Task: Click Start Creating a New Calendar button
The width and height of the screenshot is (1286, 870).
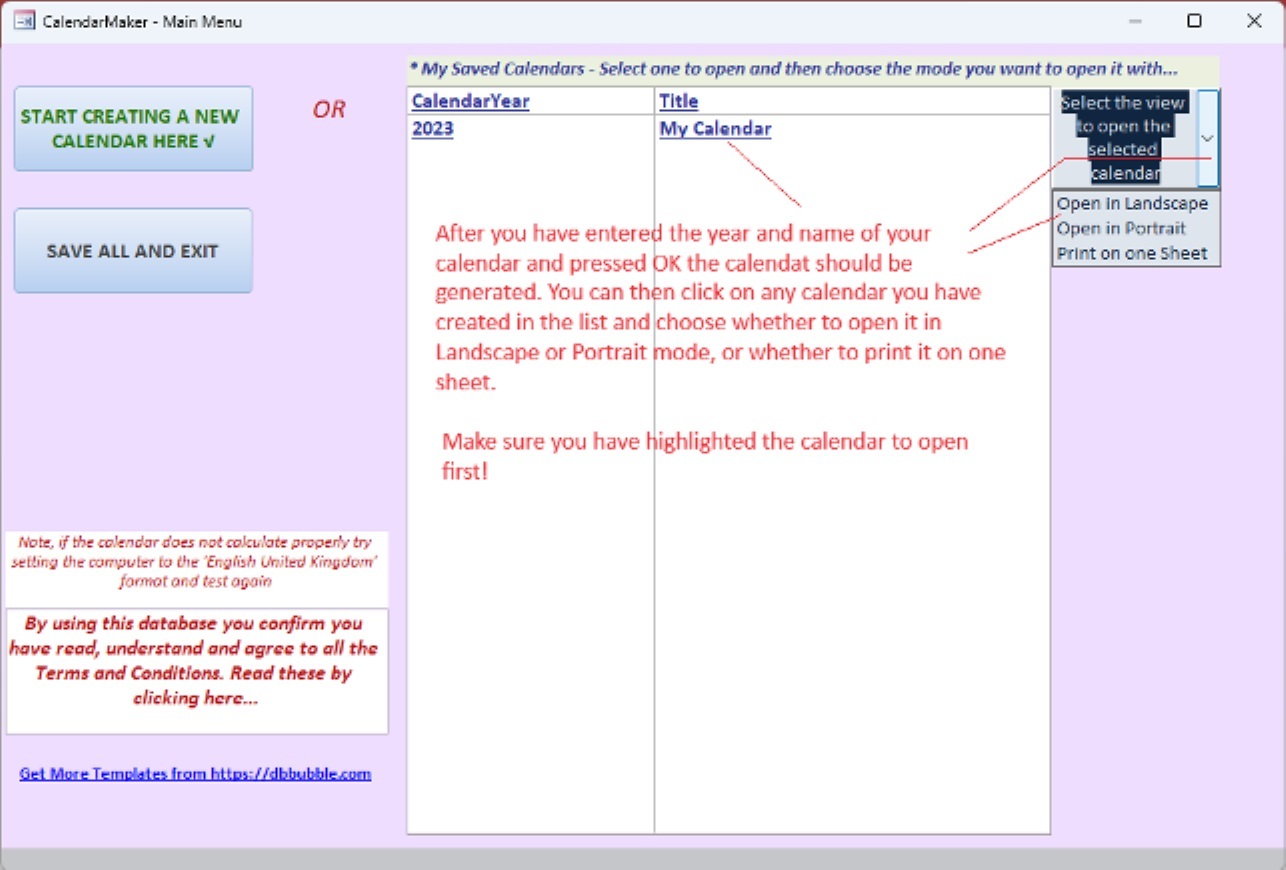Action: point(133,128)
